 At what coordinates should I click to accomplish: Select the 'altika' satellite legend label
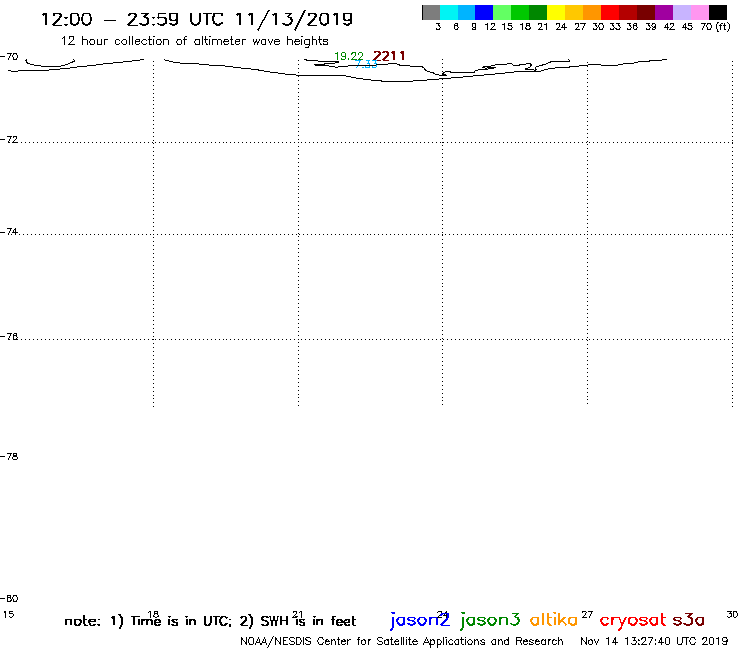[x=554, y=620]
